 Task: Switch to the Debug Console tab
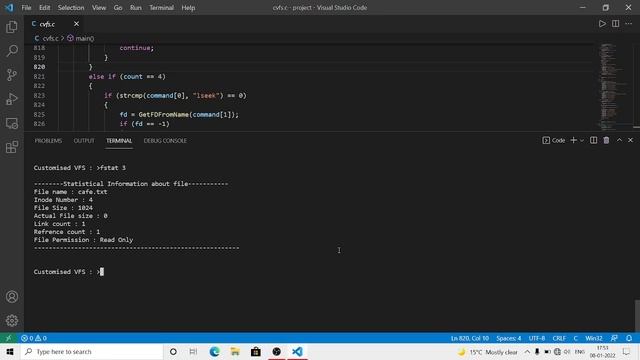165,140
